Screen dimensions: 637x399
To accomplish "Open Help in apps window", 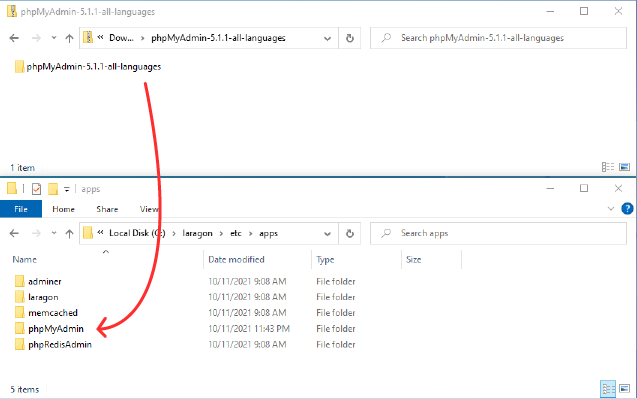I will pyautogui.click(x=627, y=209).
